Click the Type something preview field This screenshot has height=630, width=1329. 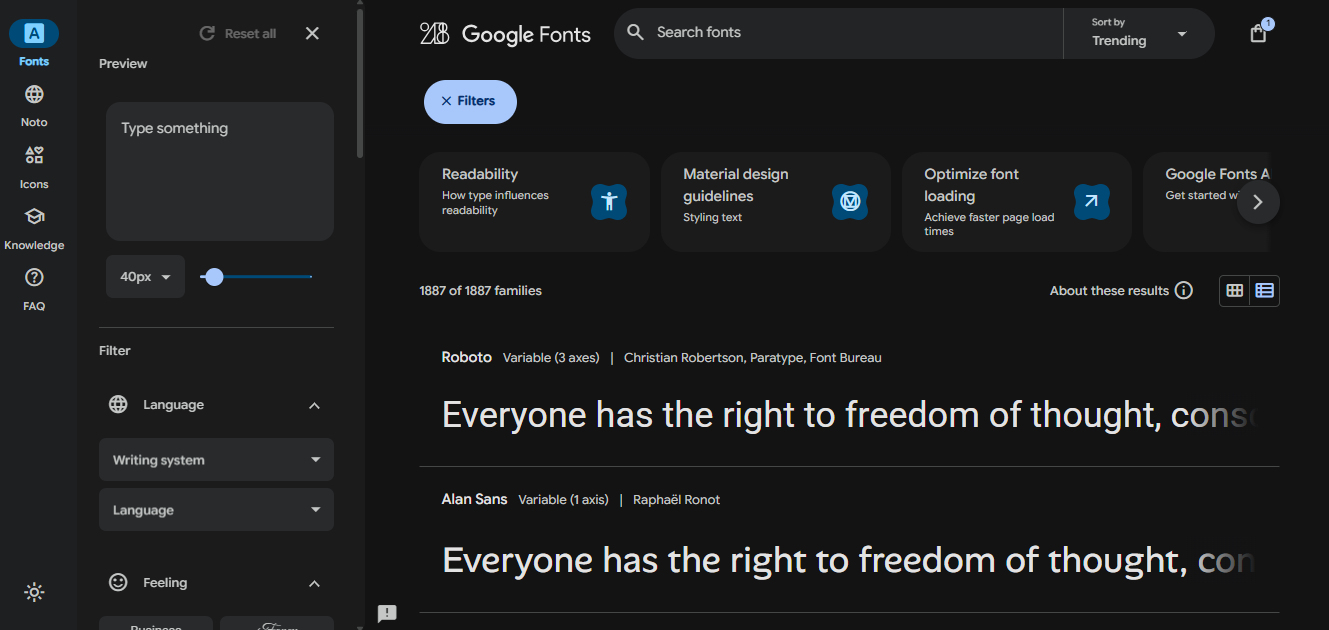point(219,170)
